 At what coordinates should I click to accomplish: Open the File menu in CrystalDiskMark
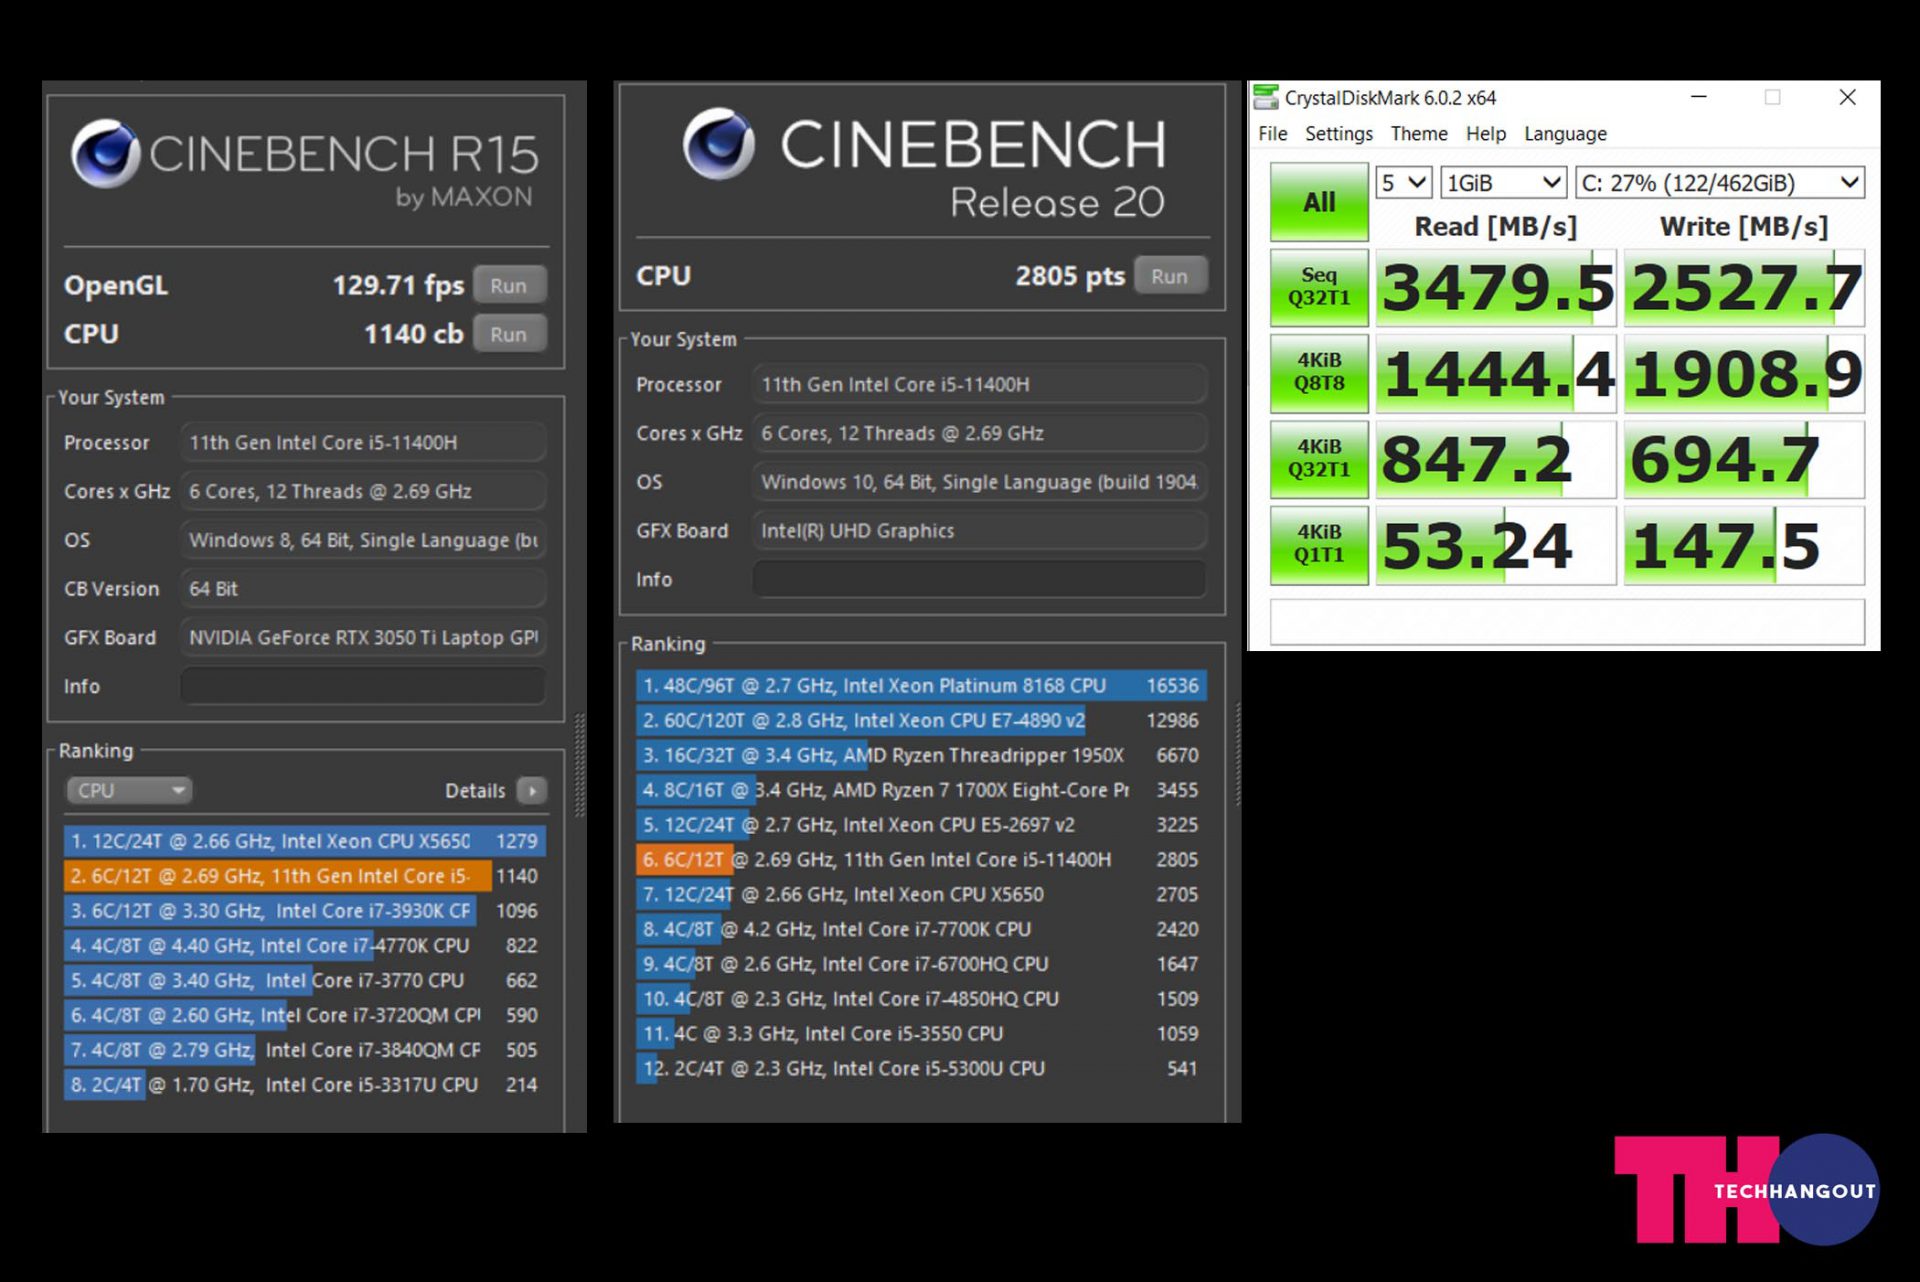[1272, 134]
